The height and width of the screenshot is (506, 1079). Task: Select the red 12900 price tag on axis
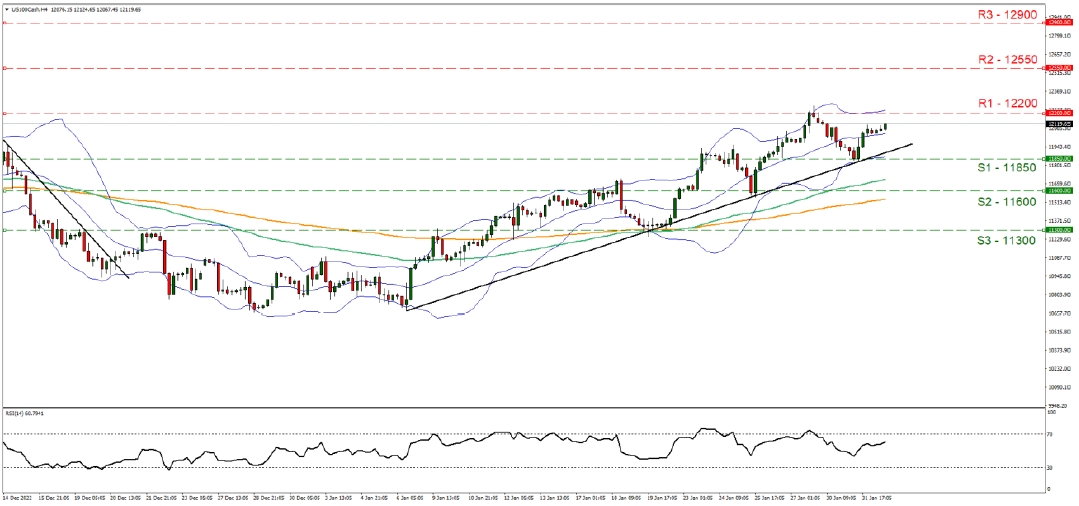click(x=1059, y=22)
